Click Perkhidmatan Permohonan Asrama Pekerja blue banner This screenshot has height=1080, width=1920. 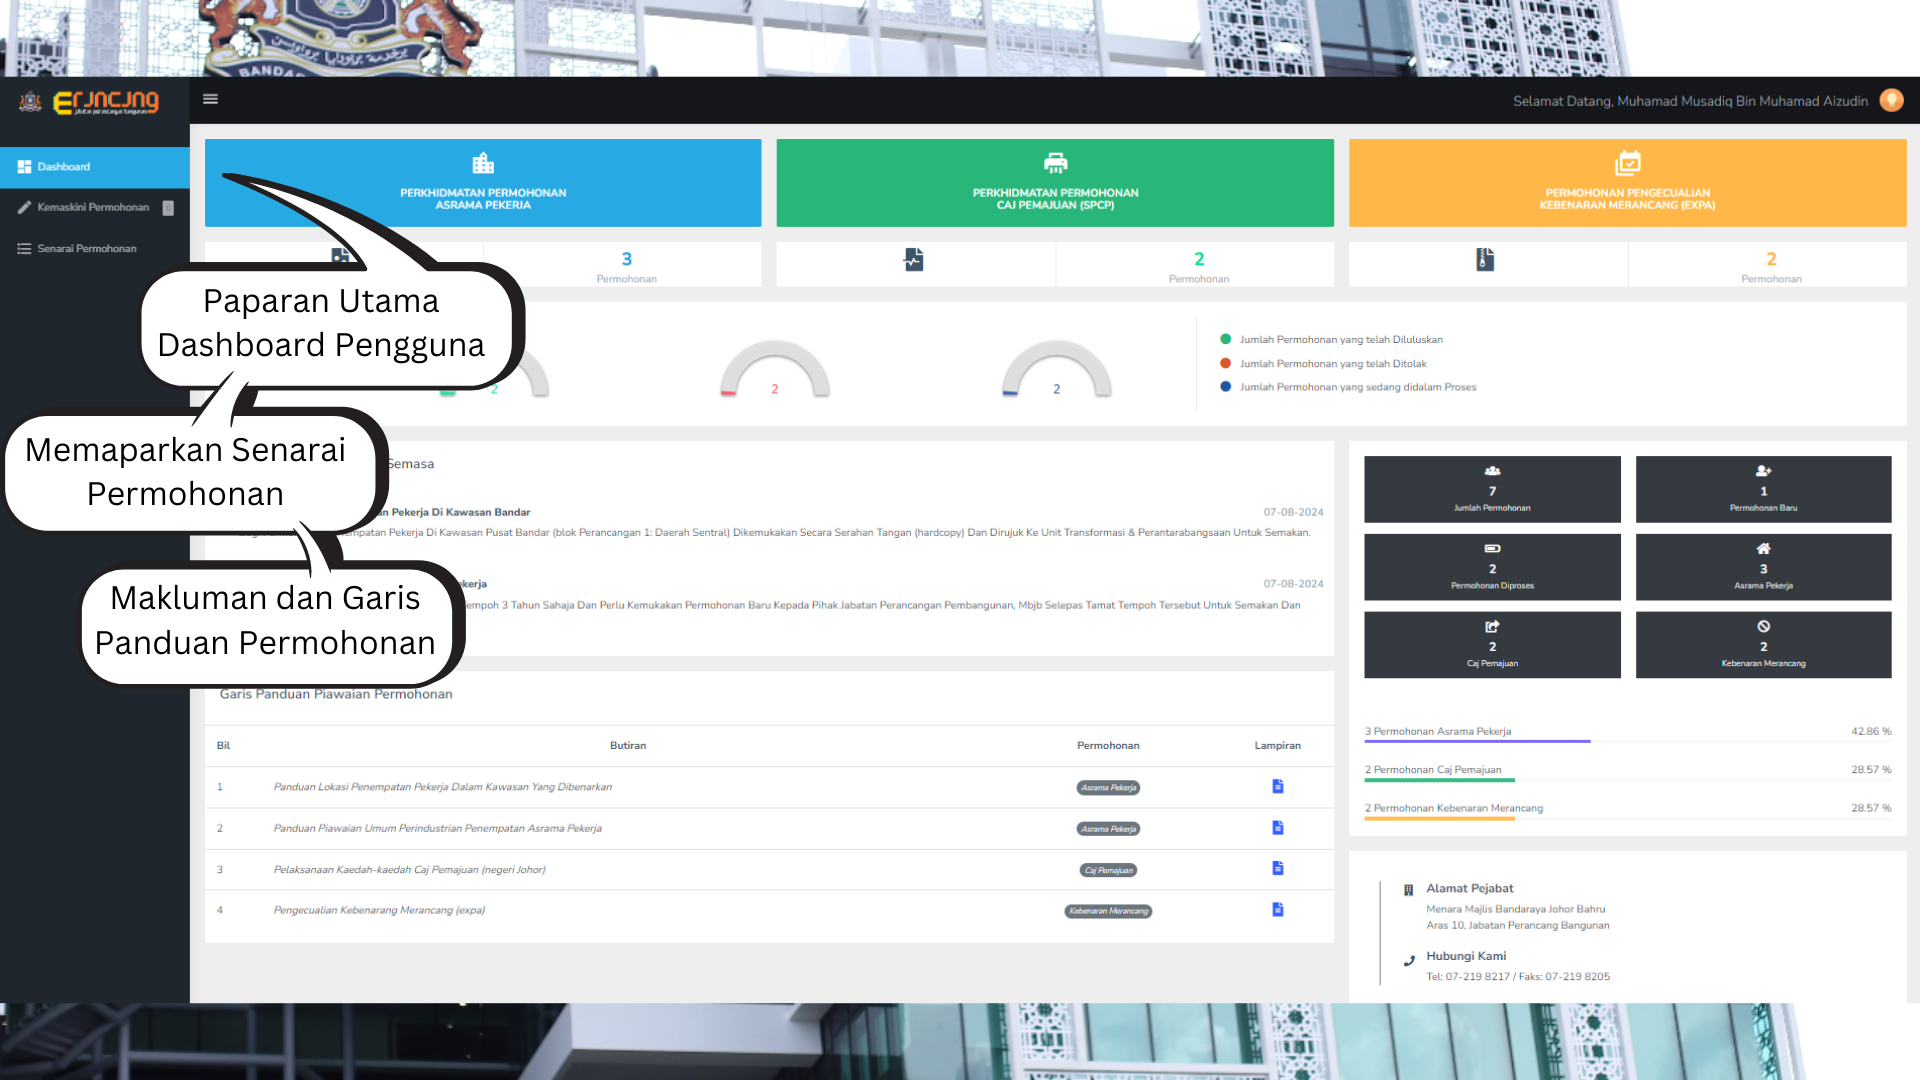pos(483,183)
